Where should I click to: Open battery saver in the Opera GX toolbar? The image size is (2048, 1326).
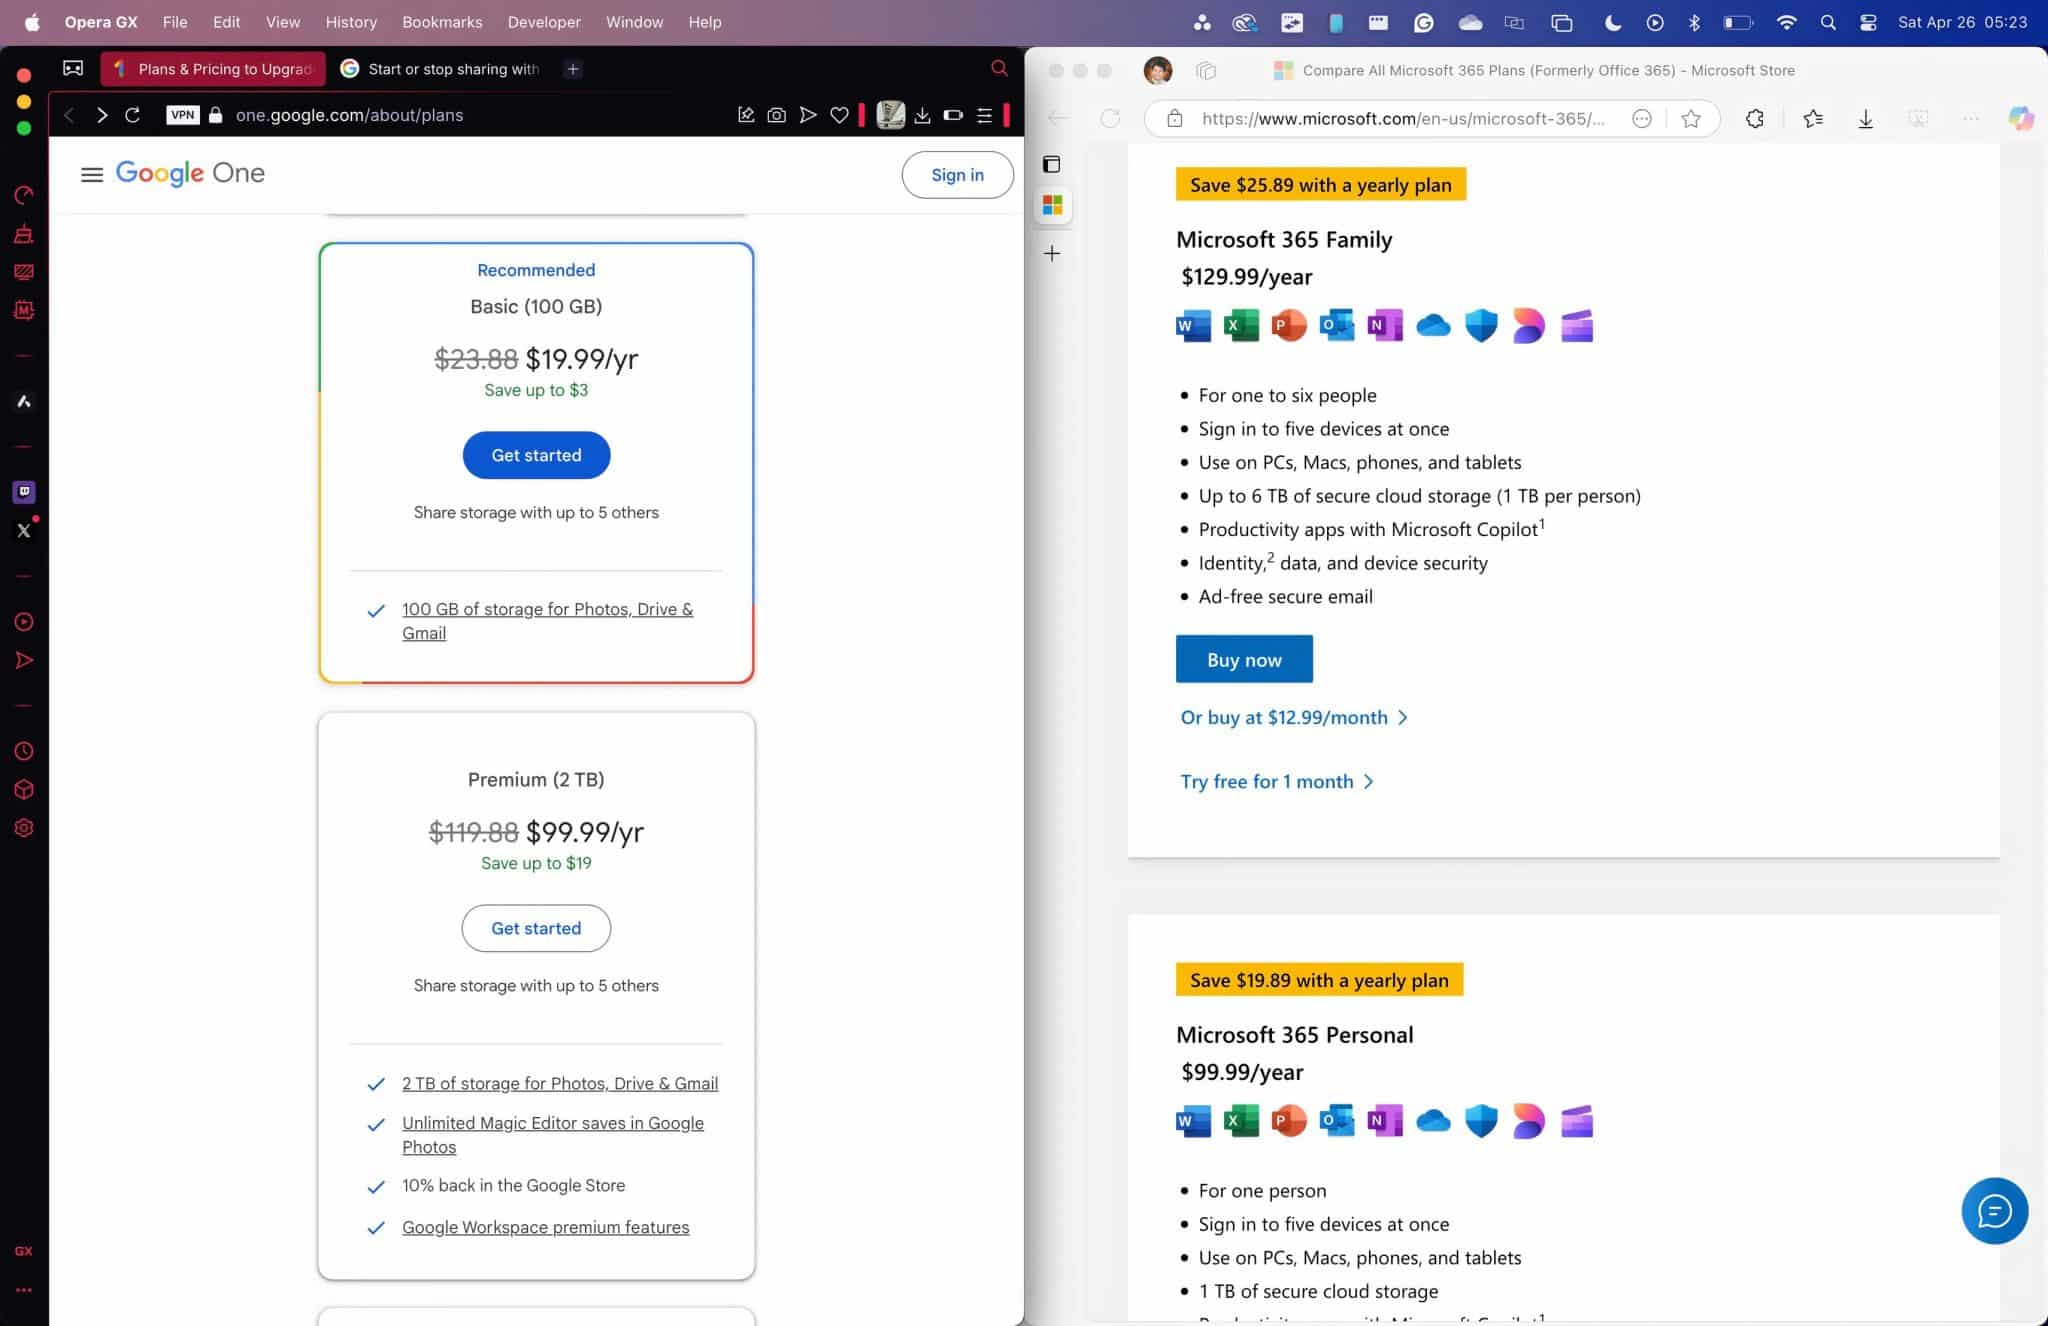click(951, 115)
